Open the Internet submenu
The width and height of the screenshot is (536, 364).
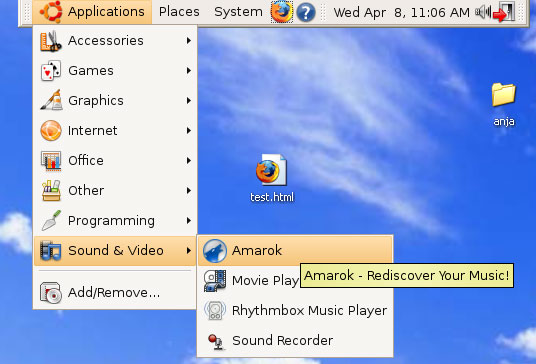(x=115, y=131)
